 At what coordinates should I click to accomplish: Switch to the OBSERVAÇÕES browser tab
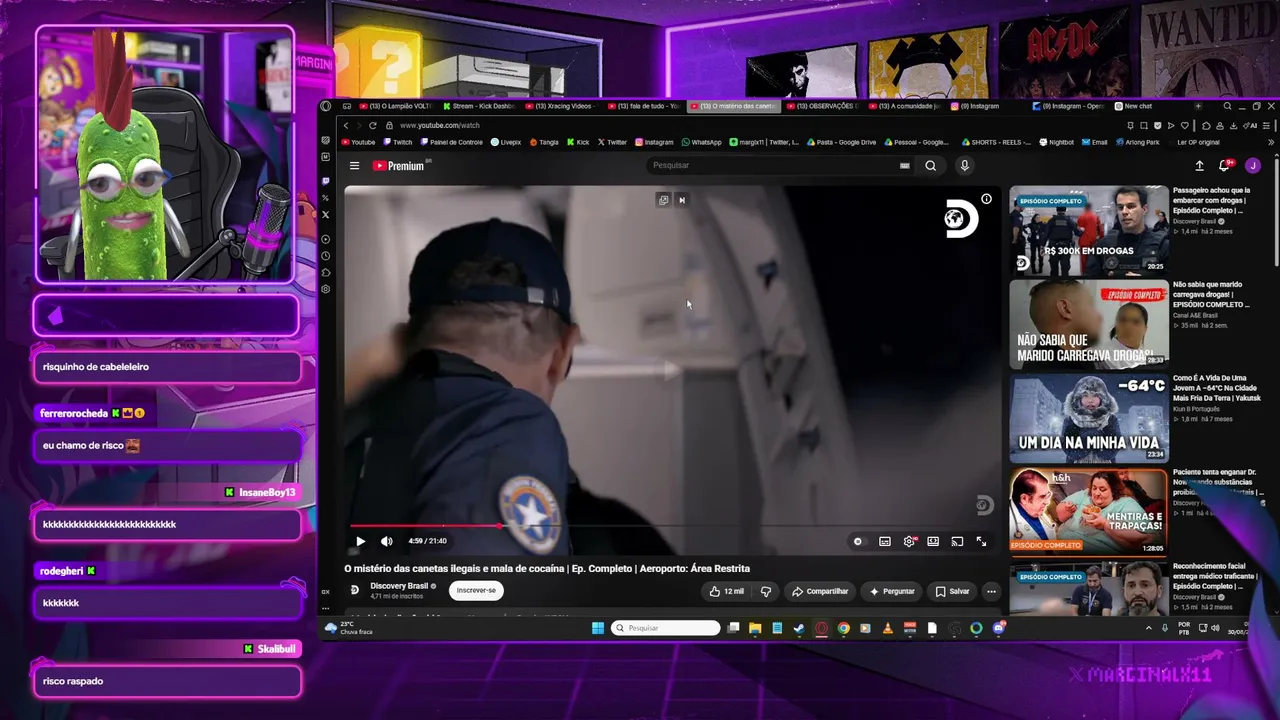[822, 106]
